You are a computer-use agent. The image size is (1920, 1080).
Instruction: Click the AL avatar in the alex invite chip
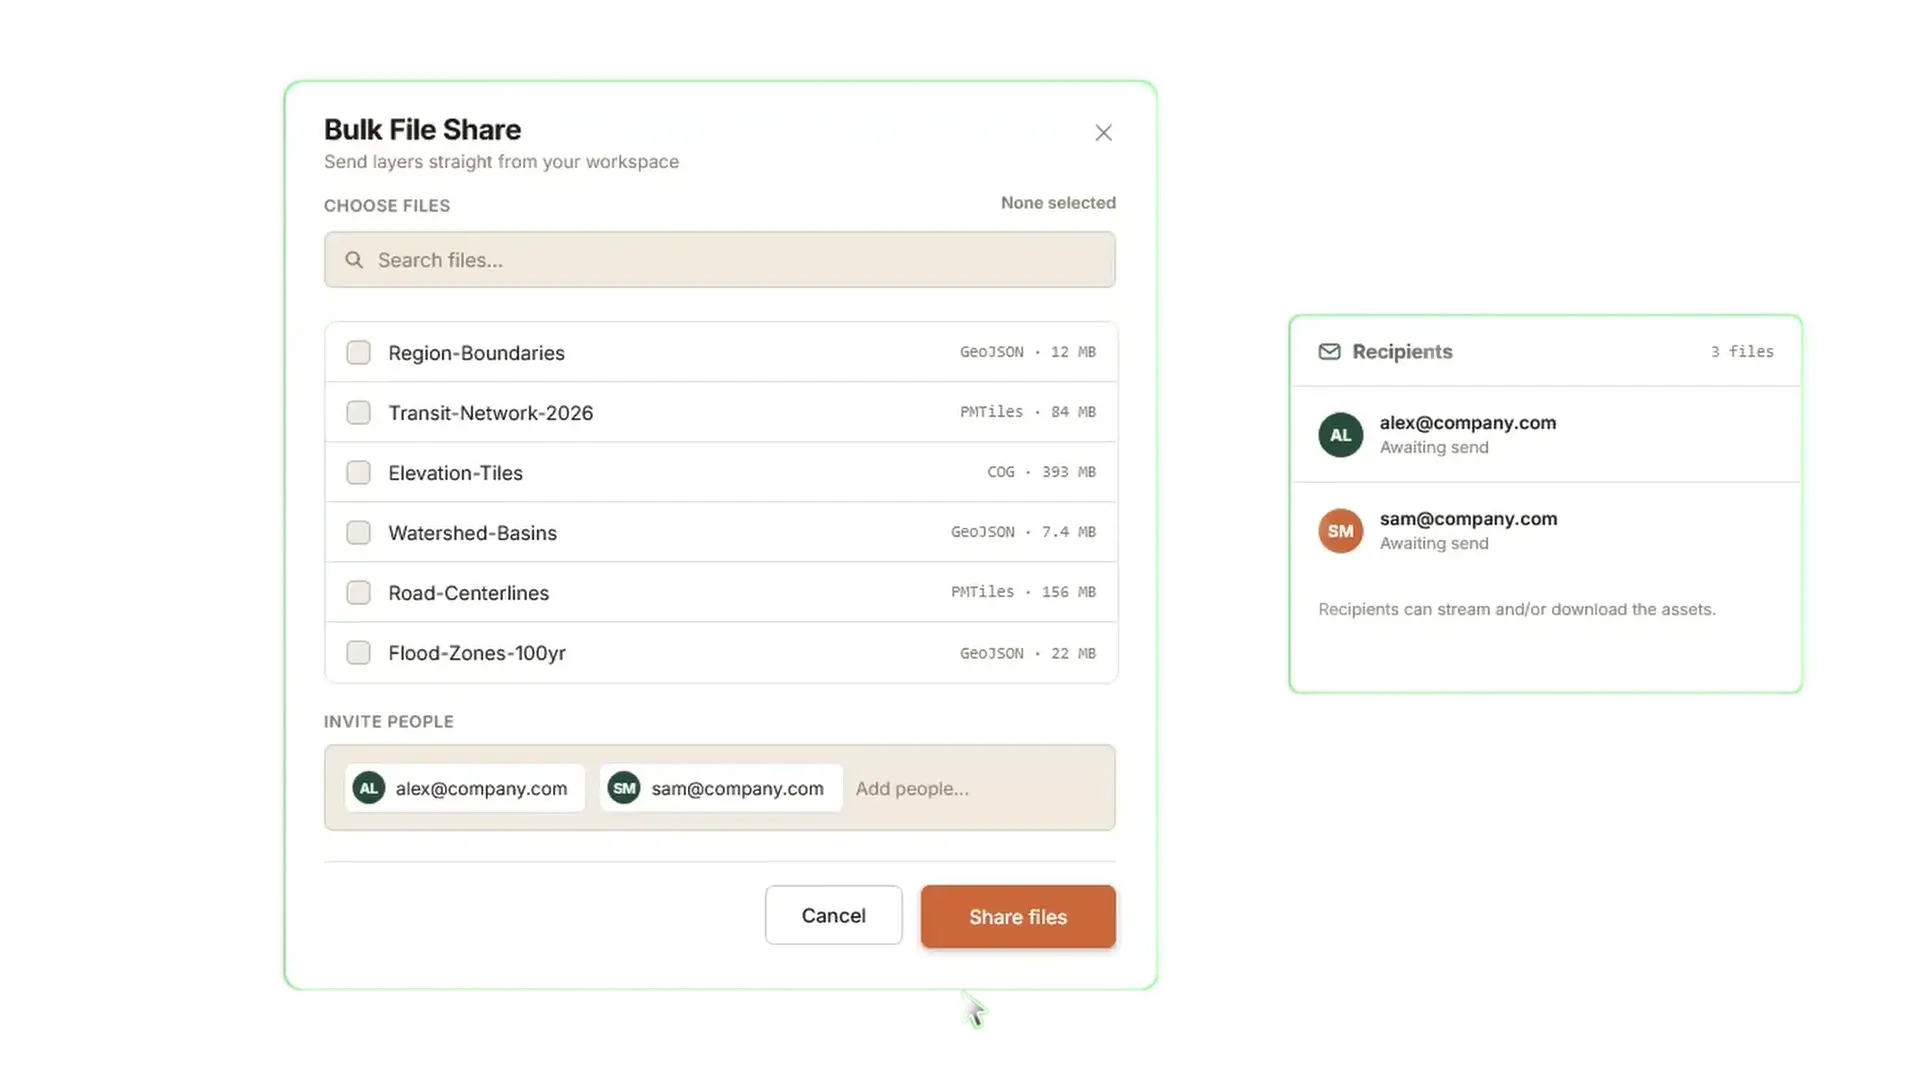click(x=369, y=788)
